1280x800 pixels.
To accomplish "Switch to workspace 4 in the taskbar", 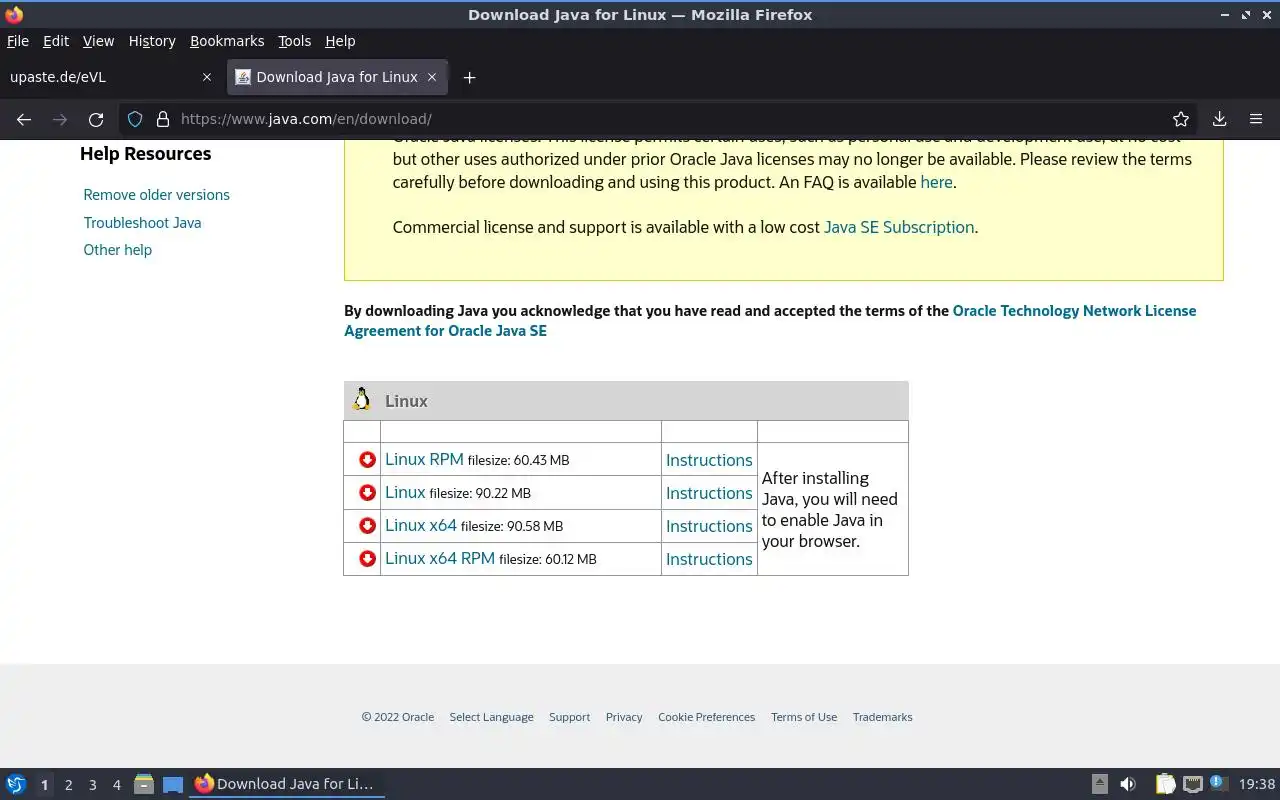I will point(116,785).
